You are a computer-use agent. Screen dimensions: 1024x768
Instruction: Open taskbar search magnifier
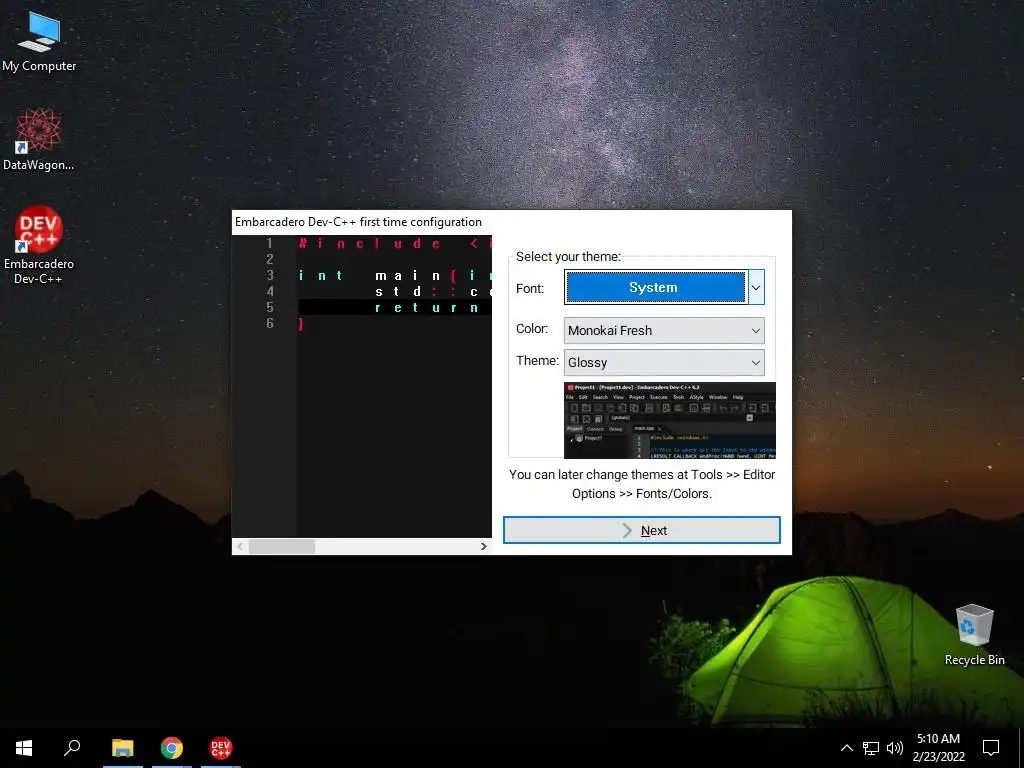[x=72, y=748]
